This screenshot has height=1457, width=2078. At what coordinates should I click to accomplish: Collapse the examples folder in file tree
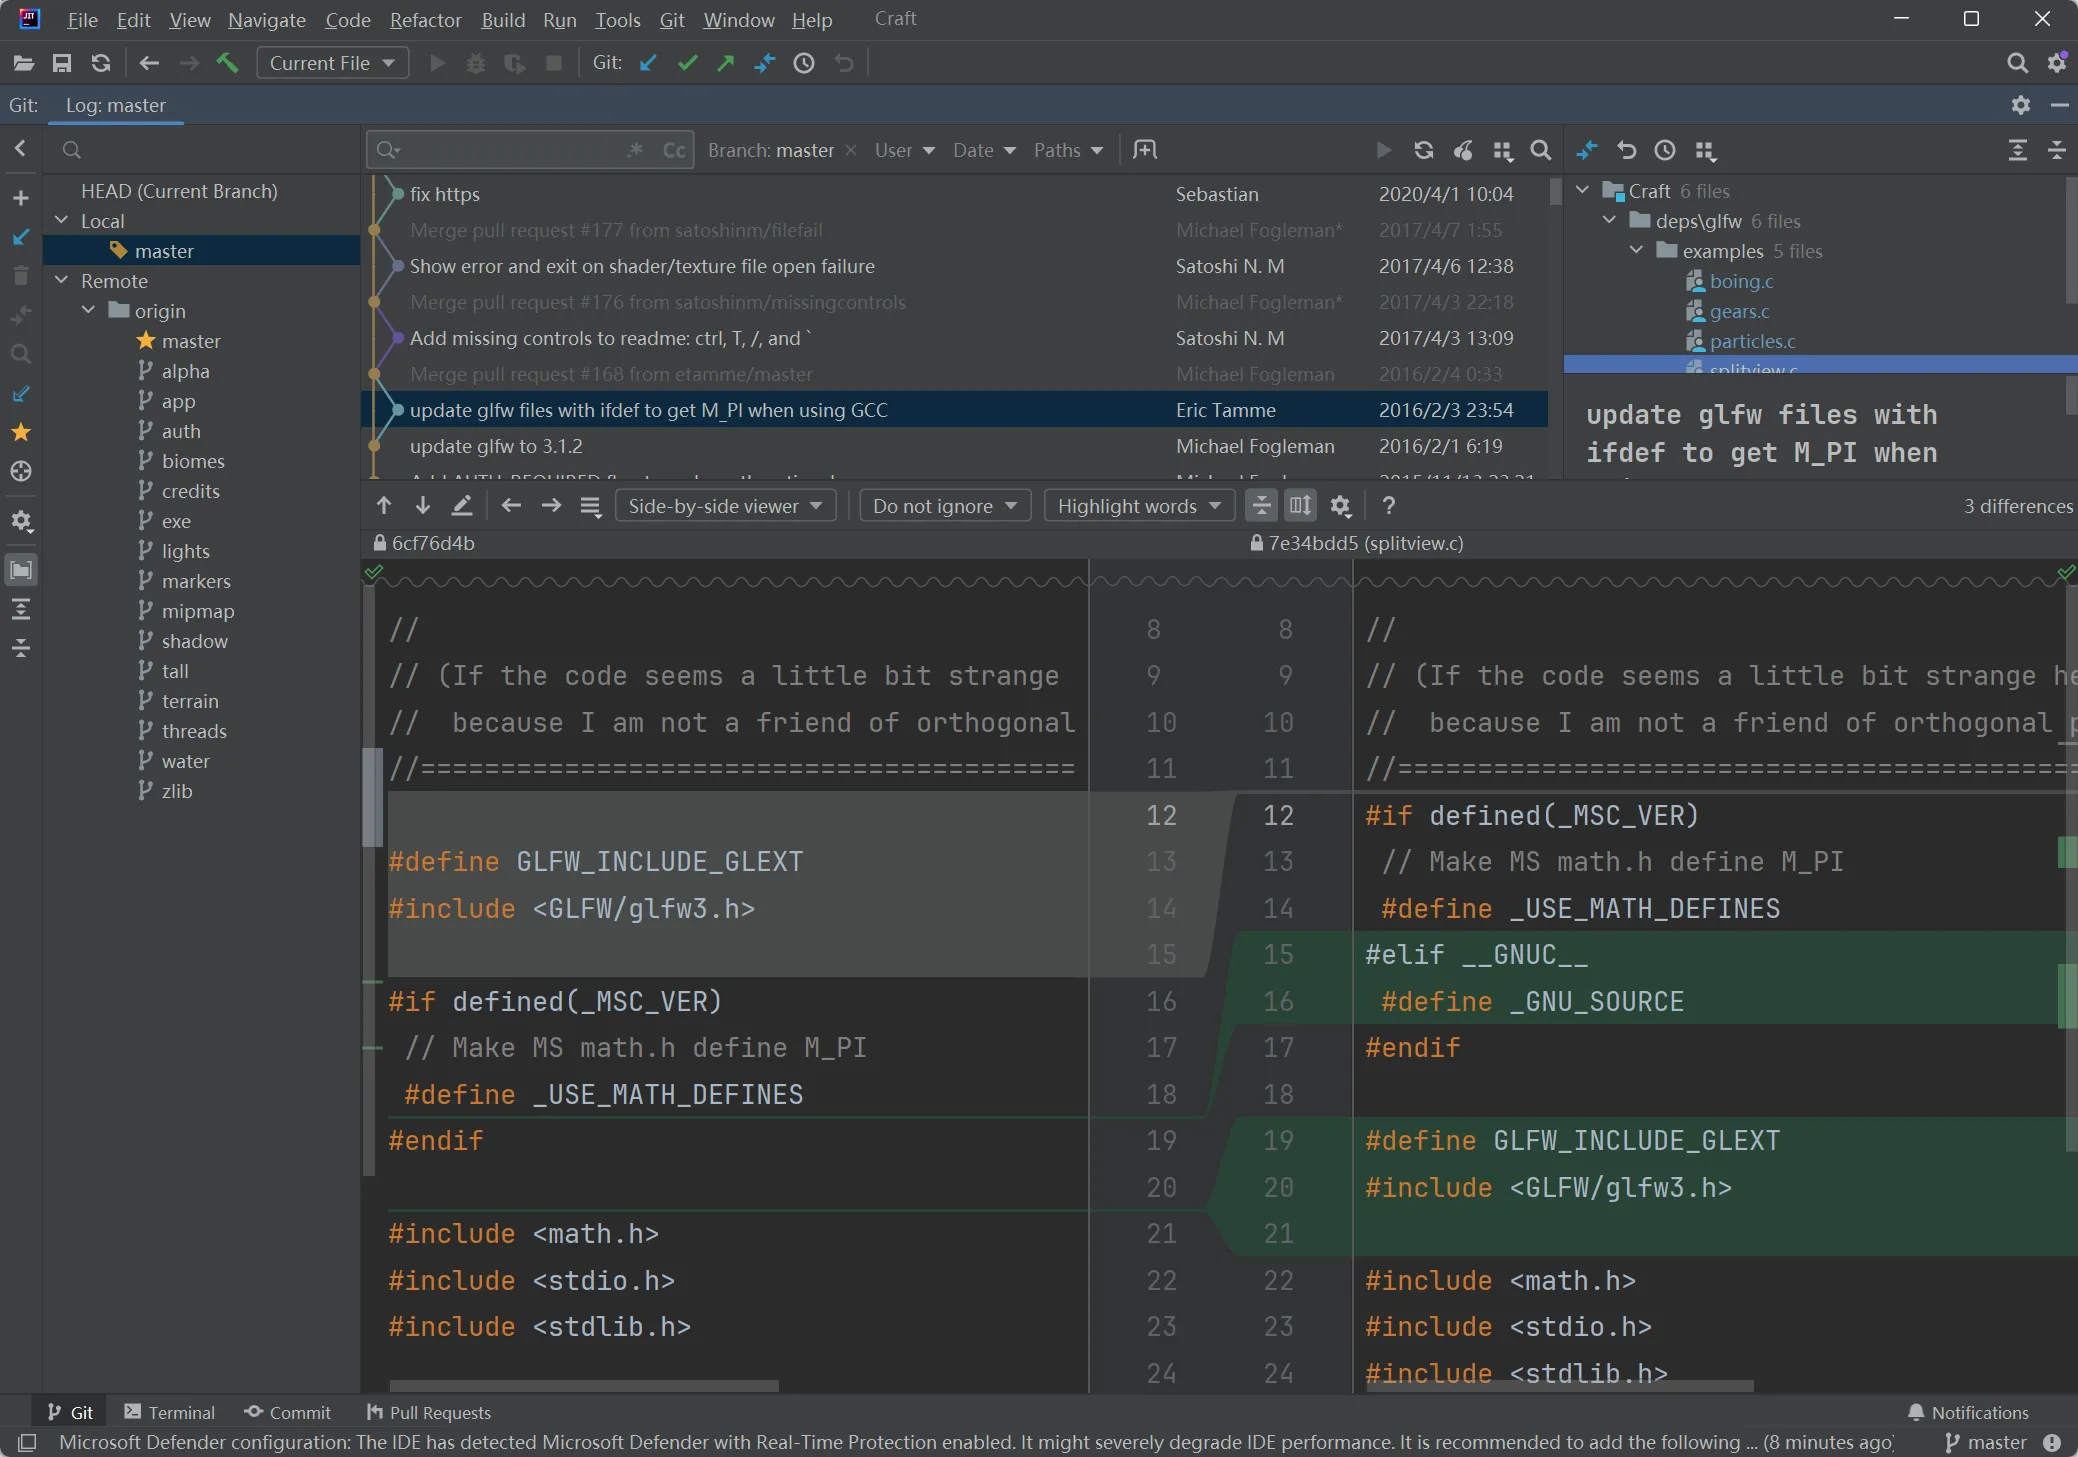click(1637, 250)
